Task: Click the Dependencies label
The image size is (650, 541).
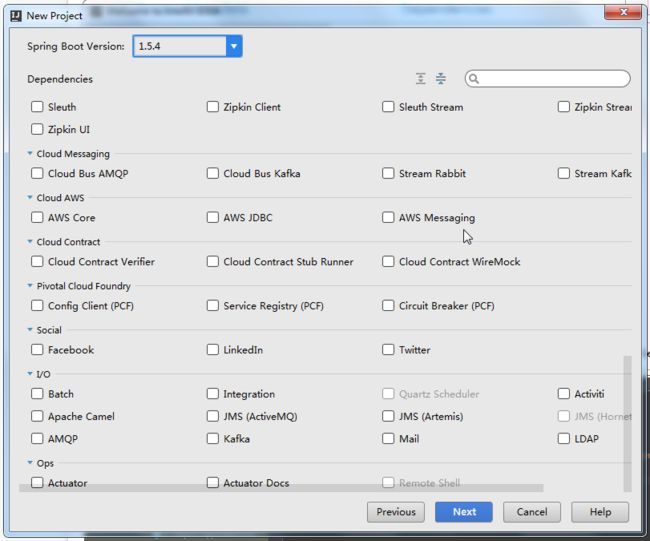Action: [60, 79]
